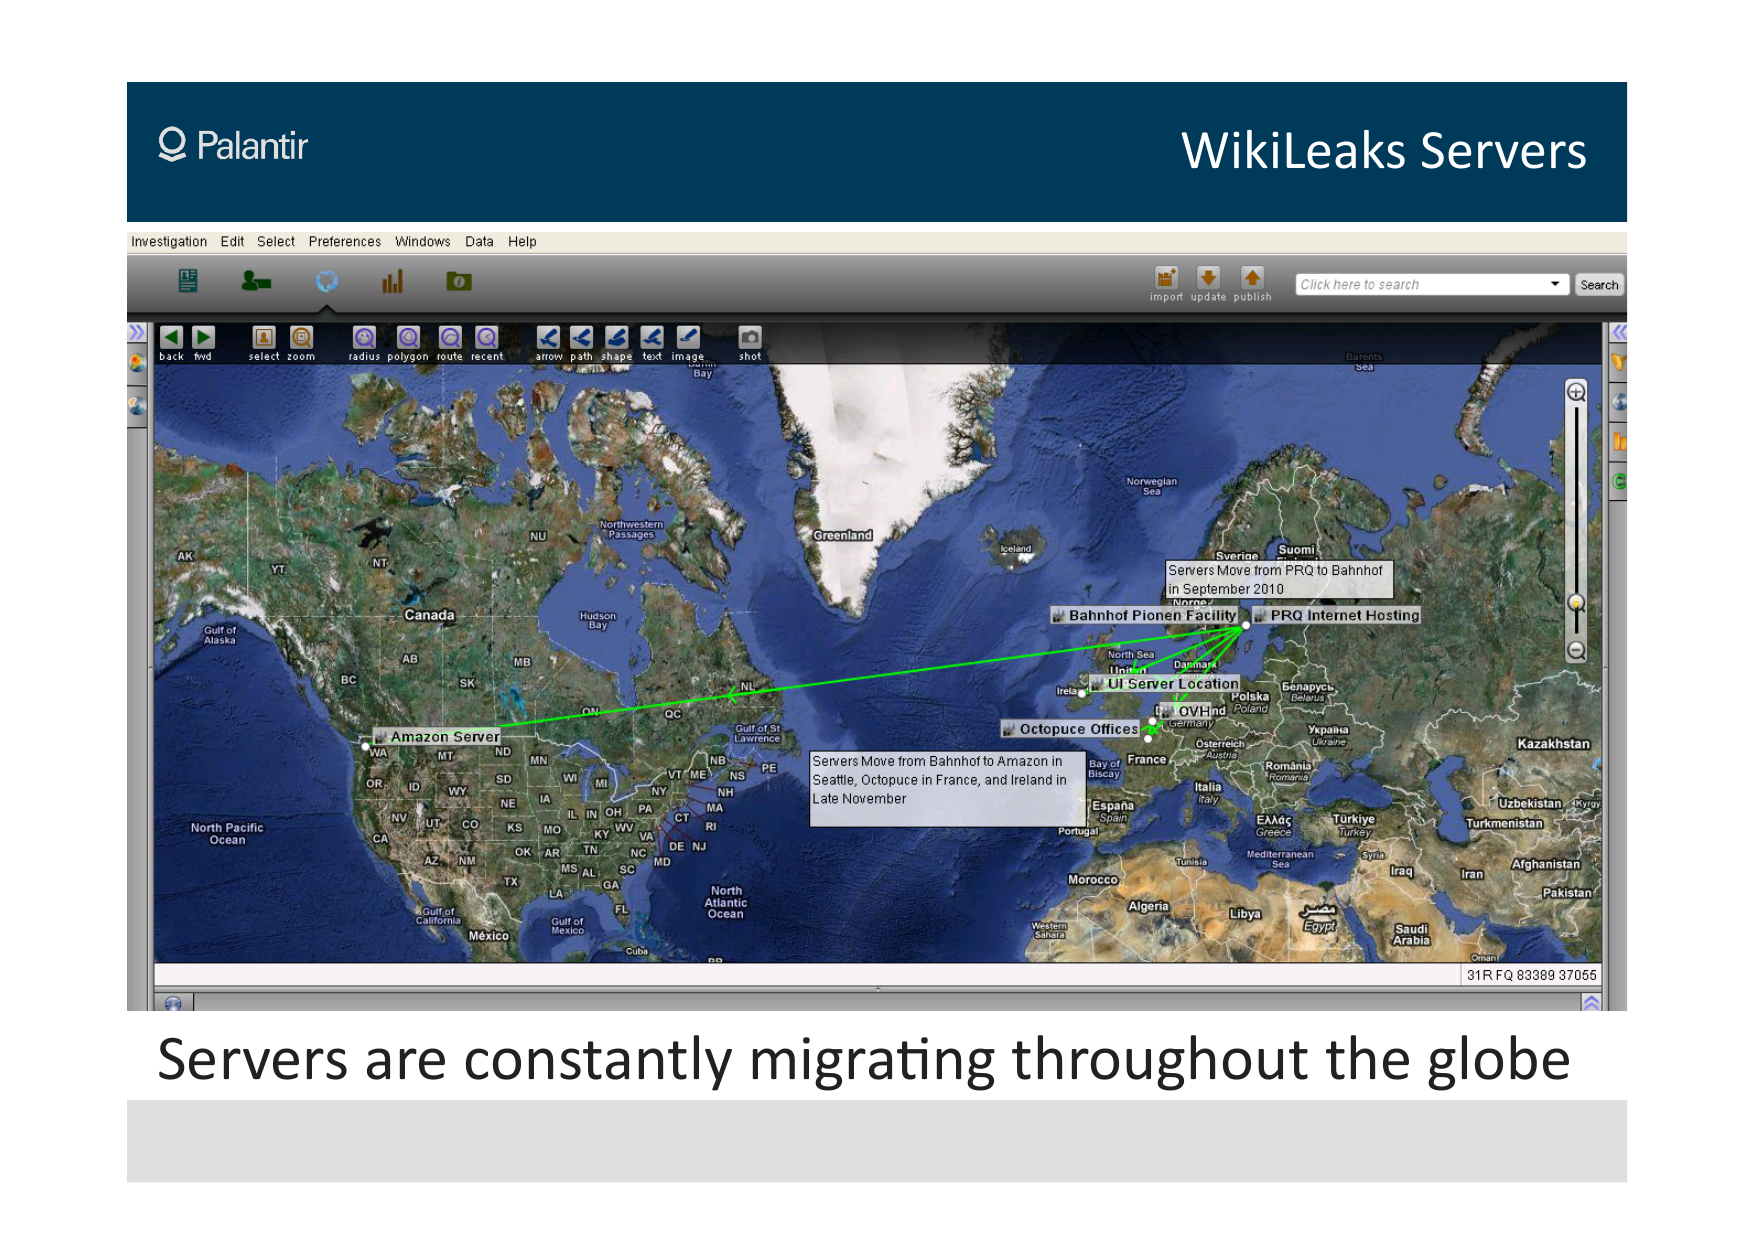Viewport: 1755px width, 1240px height.
Task: Choose the zoom tool
Action: tap(301, 338)
